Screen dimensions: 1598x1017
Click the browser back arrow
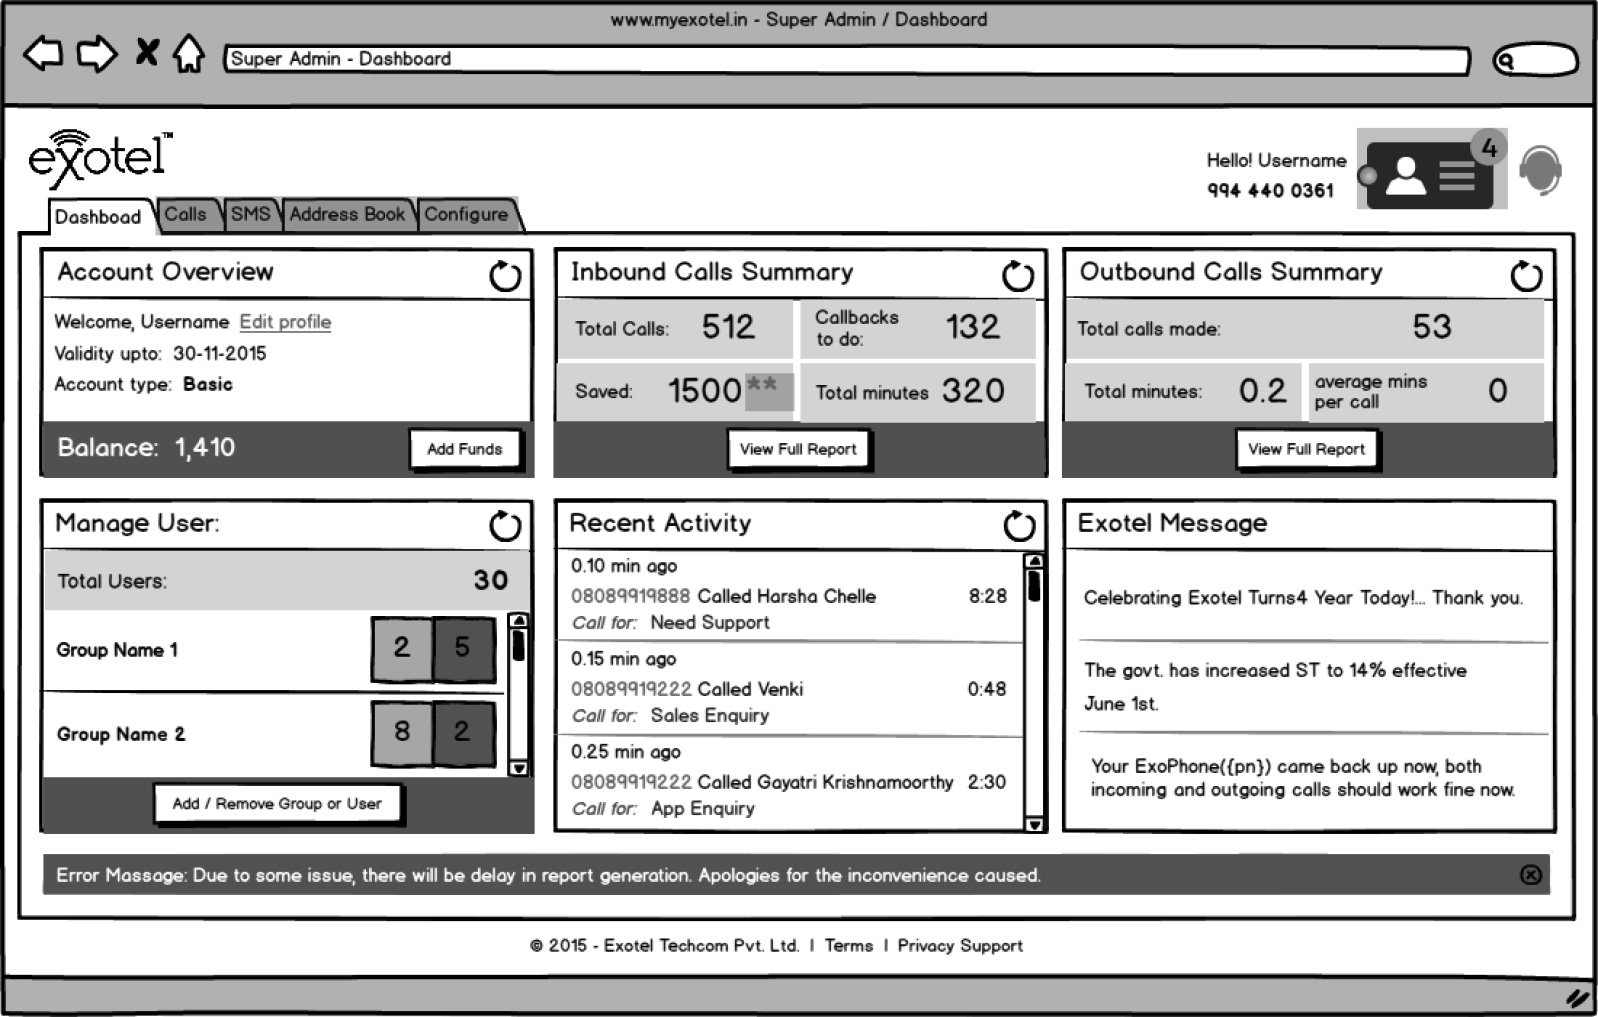coord(43,53)
